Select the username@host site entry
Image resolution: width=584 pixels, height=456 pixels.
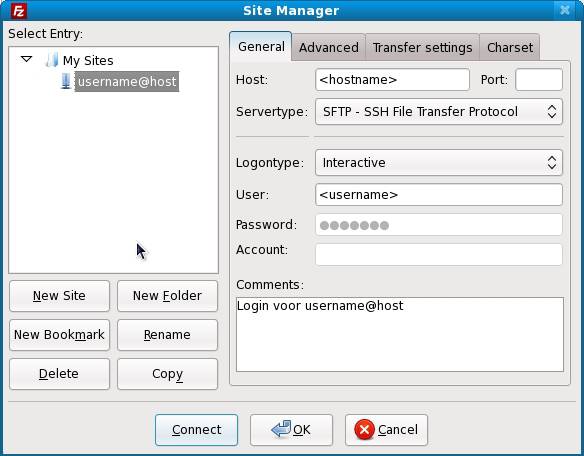(127, 81)
